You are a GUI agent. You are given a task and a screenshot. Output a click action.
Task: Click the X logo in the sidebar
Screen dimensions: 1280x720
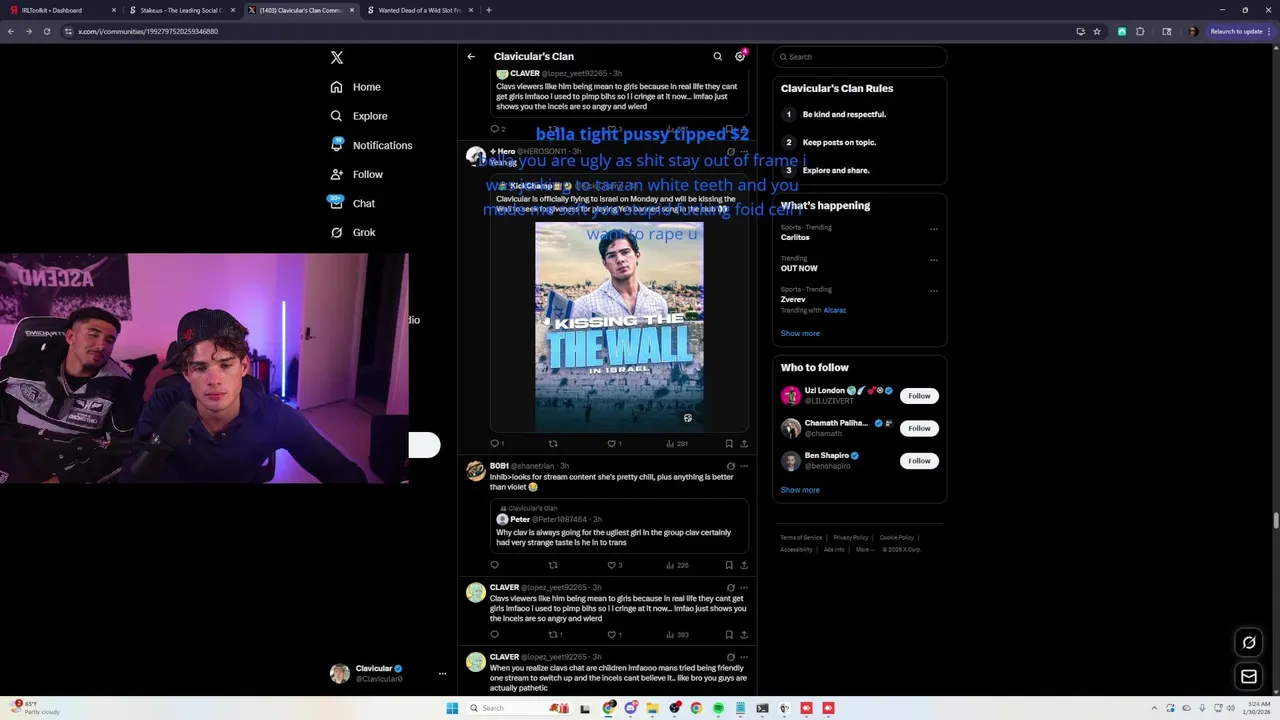[x=337, y=58]
